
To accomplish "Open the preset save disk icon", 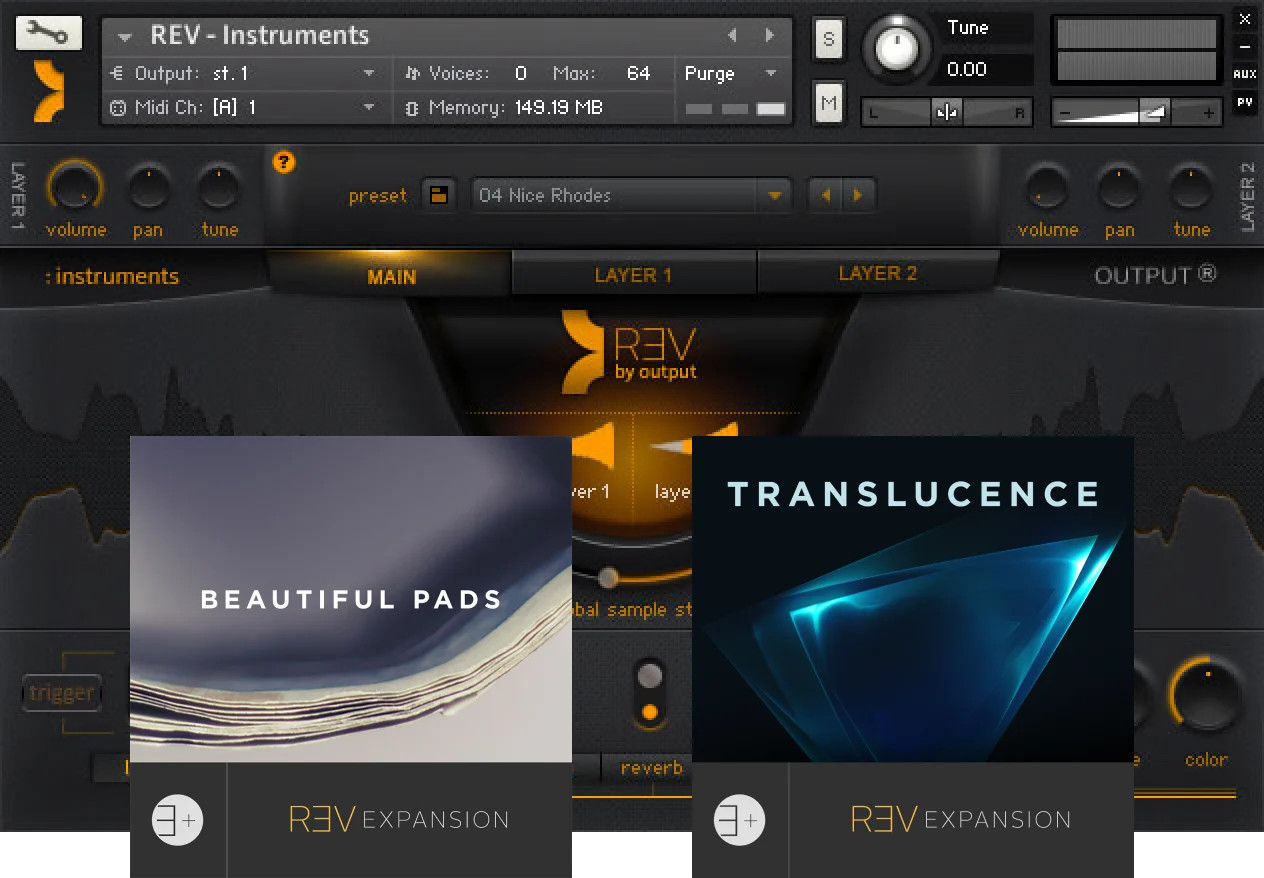I will (x=438, y=195).
